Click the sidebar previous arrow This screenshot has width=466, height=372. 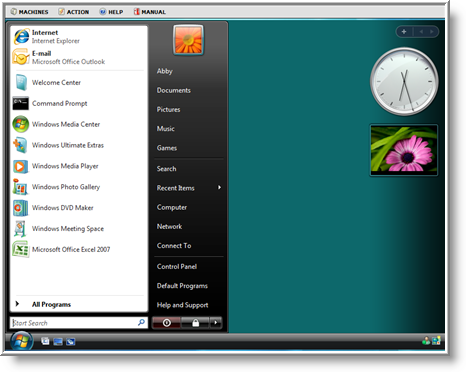point(421,32)
